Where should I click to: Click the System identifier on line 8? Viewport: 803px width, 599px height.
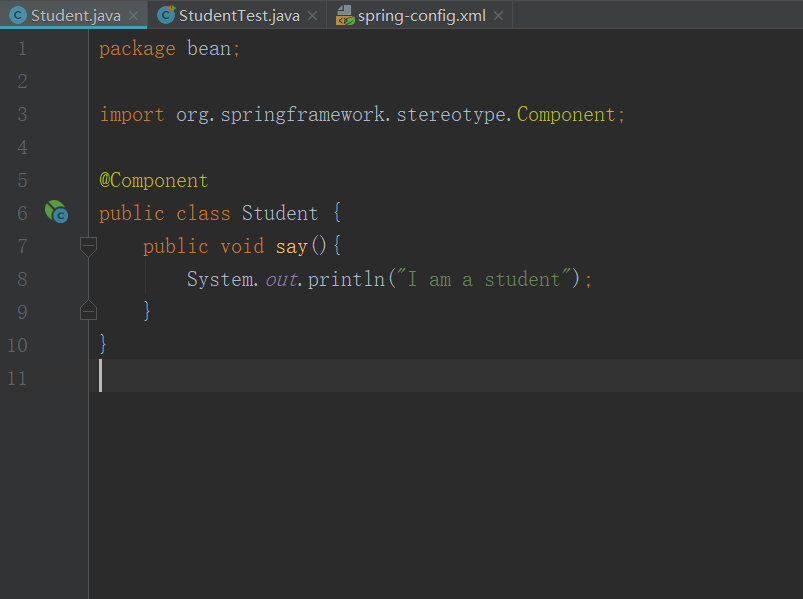point(220,280)
